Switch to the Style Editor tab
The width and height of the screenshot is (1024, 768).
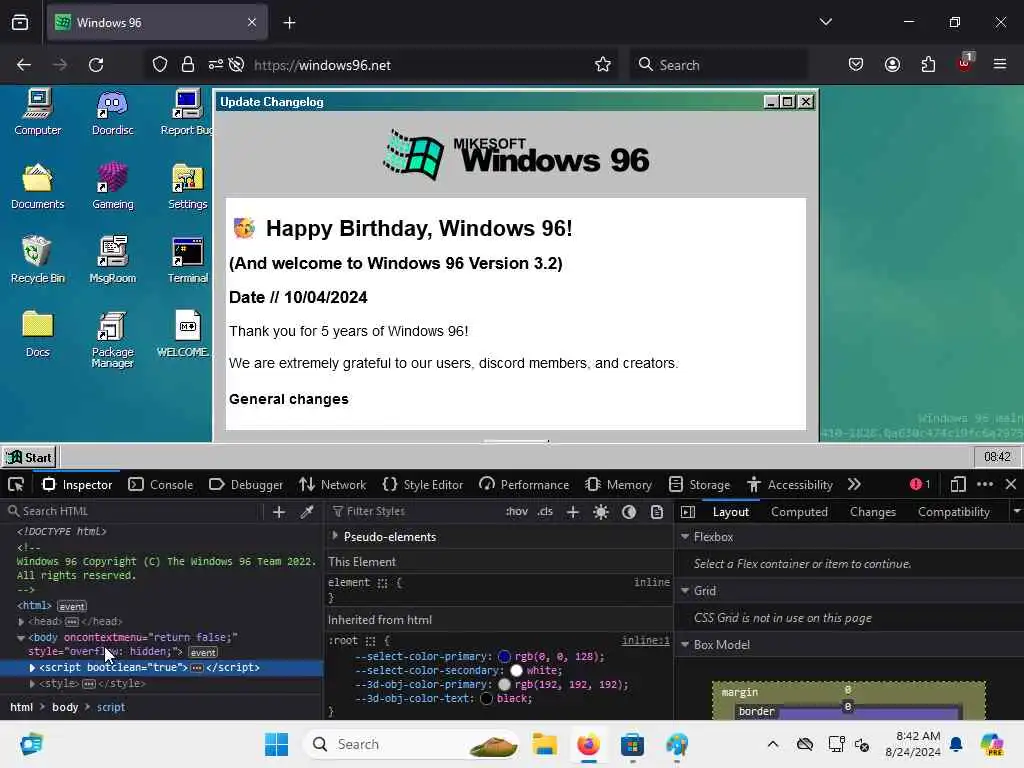pyautogui.click(x=423, y=485)
